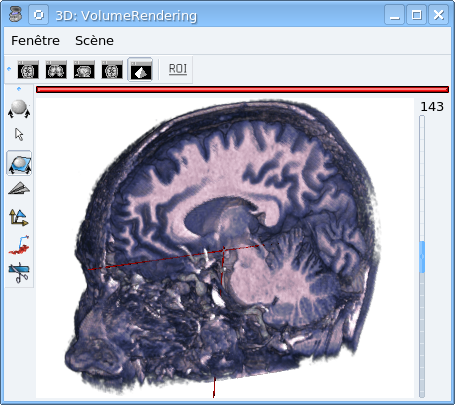Select the paper plane flight tool

pos(19,189)
